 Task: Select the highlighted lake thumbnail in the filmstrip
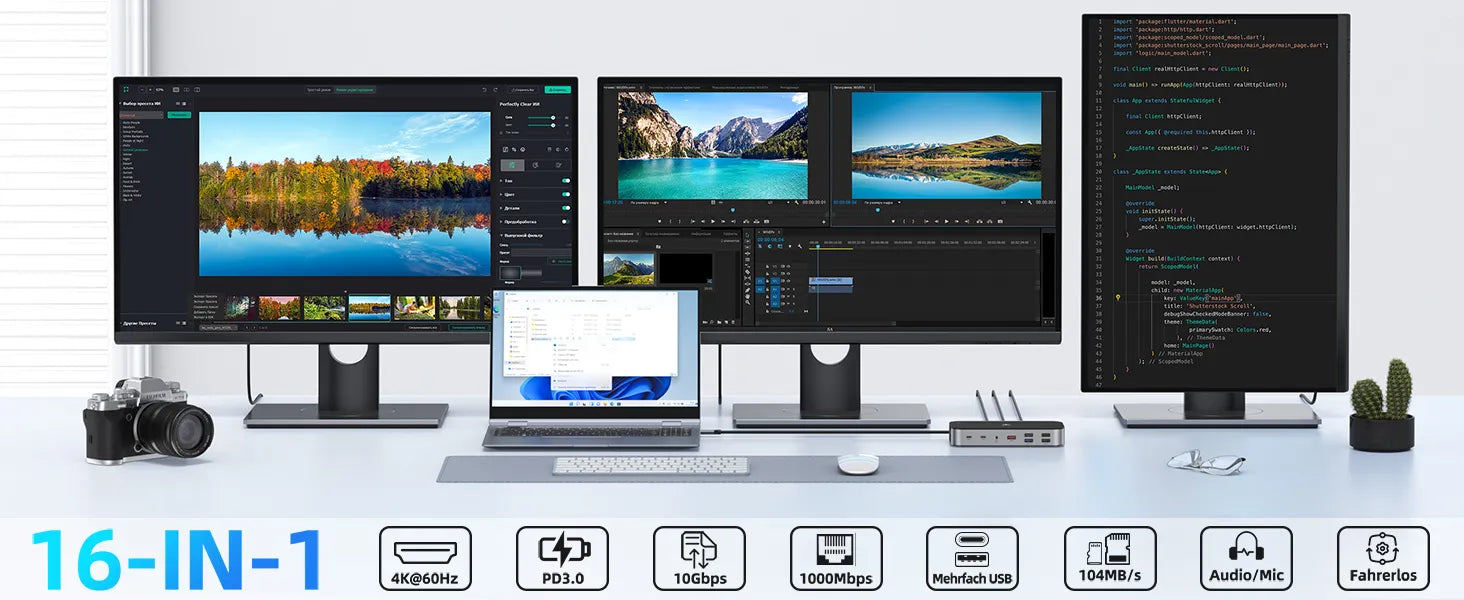click(x=369, y=307)
